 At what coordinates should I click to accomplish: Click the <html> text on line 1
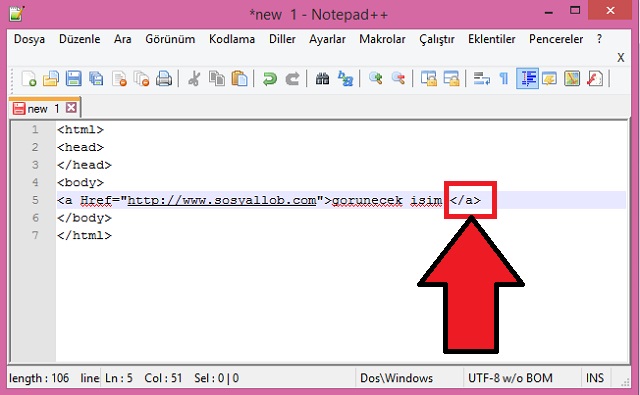[x=80, y=129]
